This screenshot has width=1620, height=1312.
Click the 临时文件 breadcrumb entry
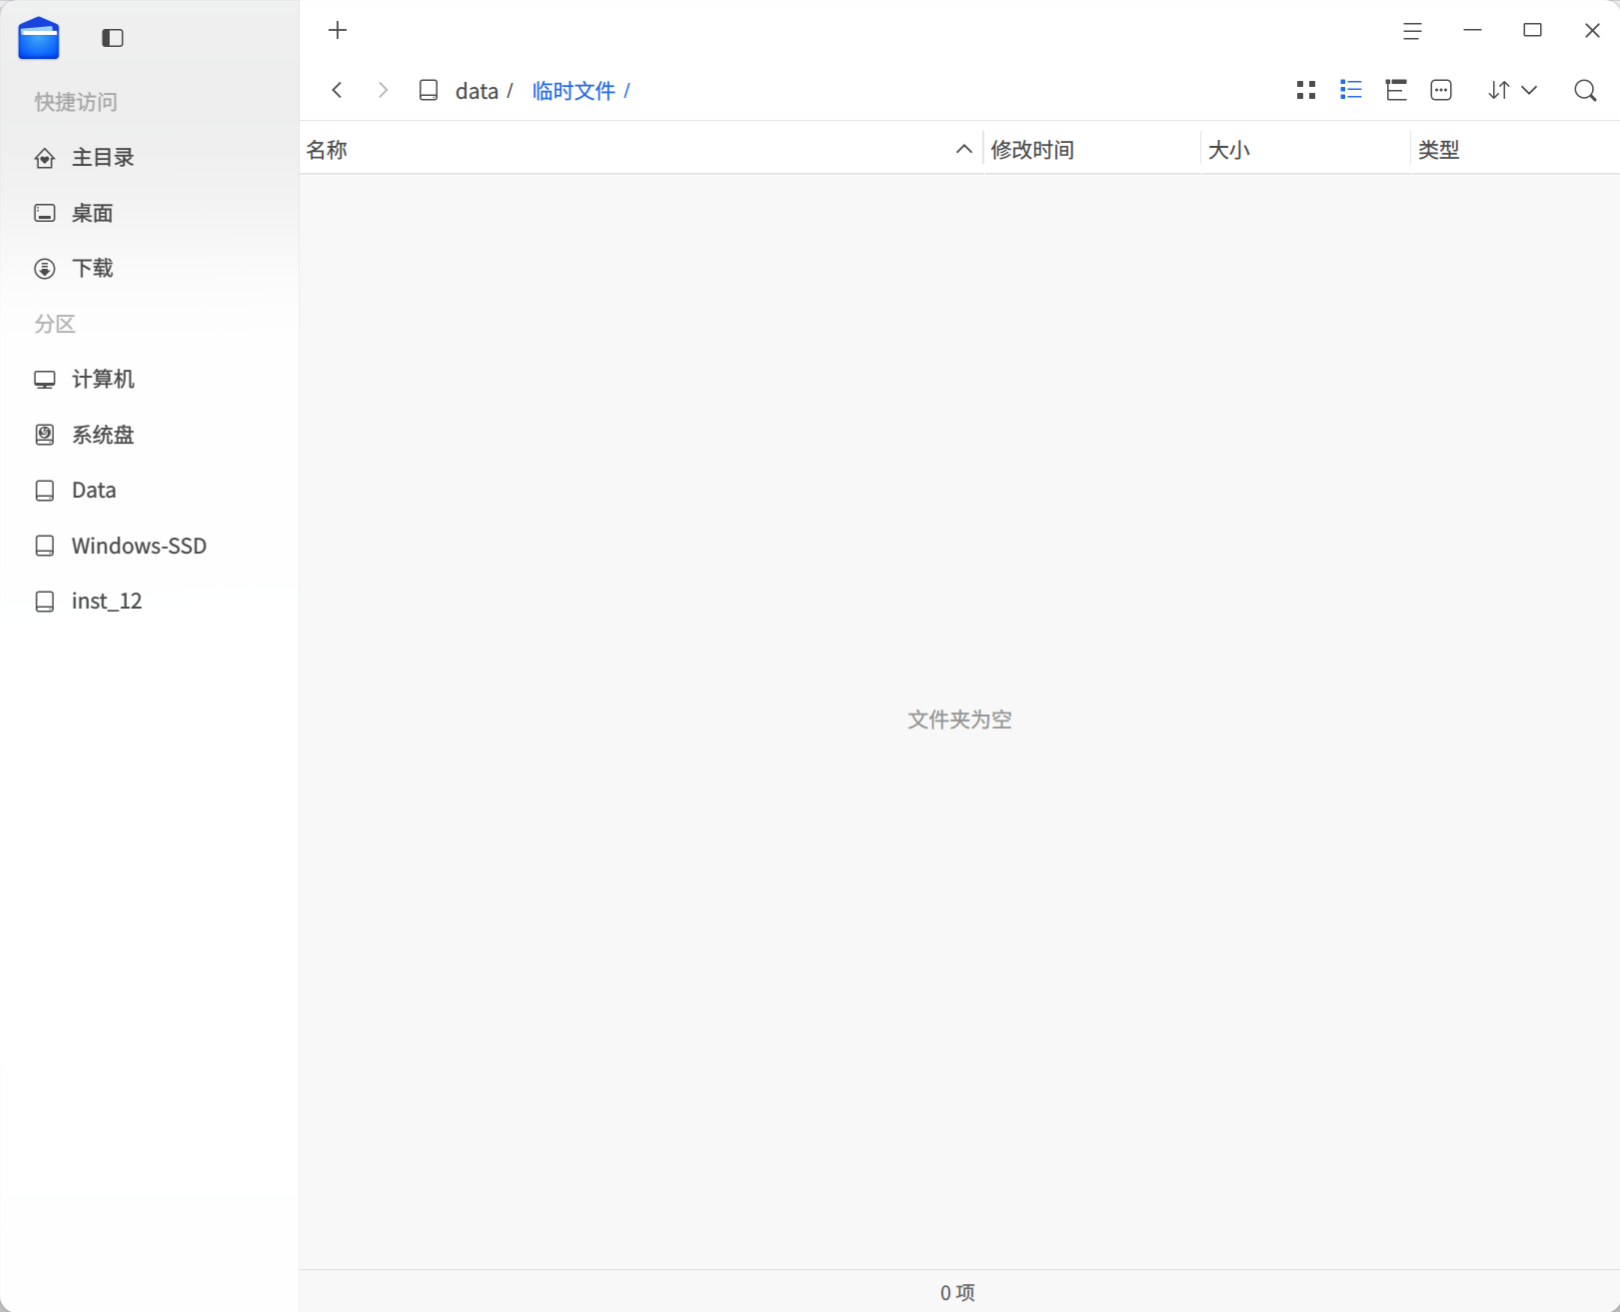[573, 90]
